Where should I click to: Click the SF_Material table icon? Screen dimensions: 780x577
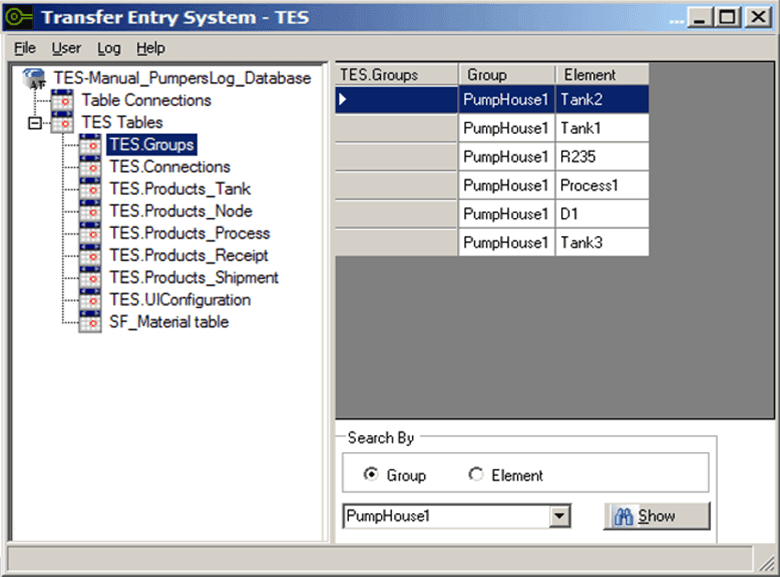point(90,322)
